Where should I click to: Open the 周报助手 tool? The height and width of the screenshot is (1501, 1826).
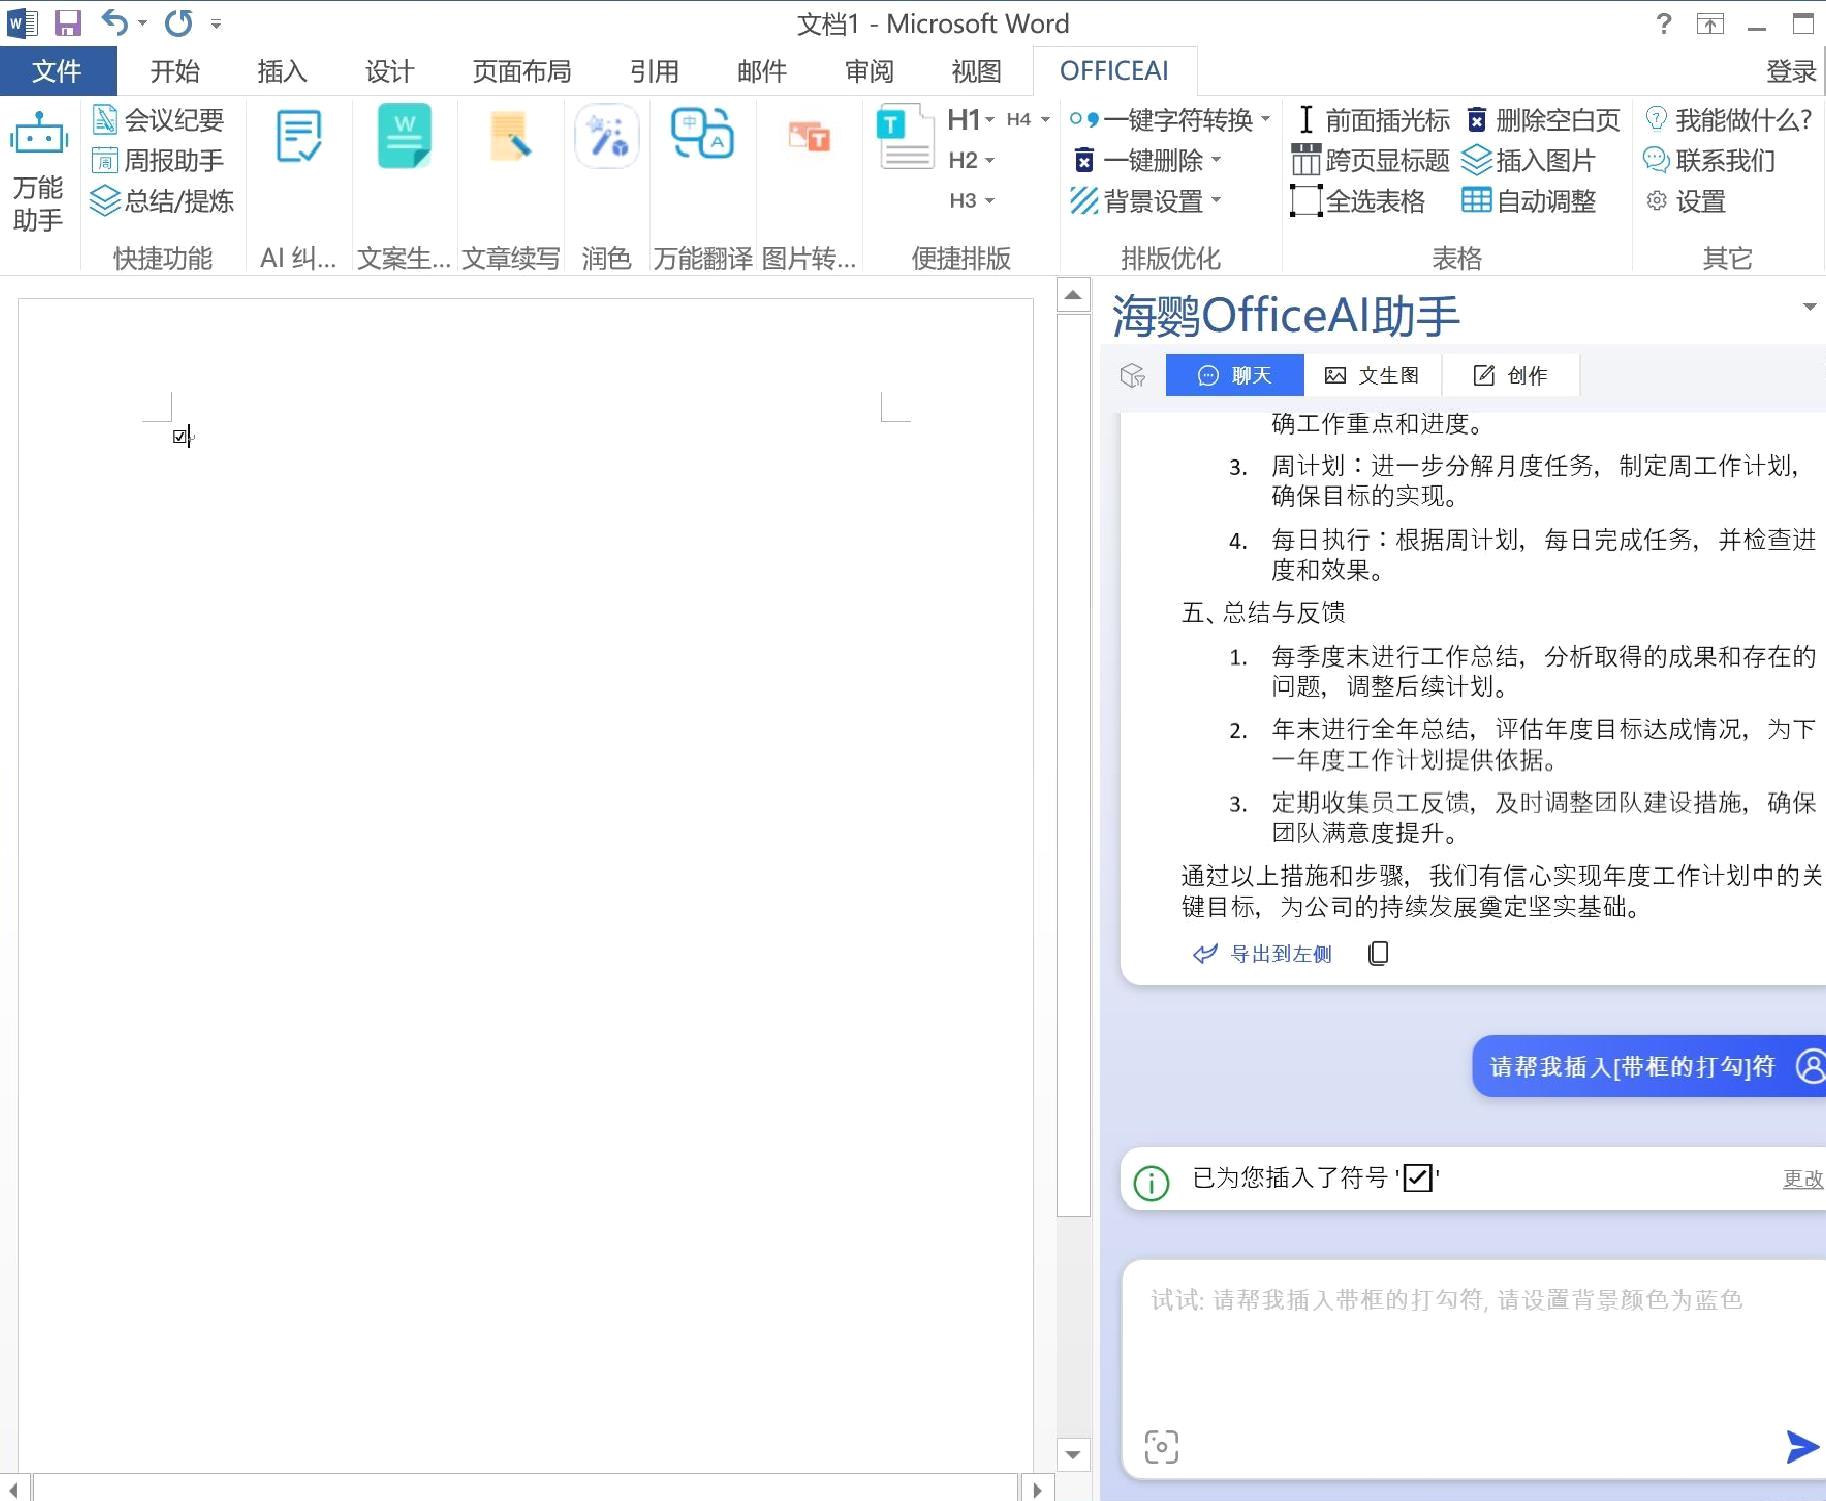[x=158, y=160]
